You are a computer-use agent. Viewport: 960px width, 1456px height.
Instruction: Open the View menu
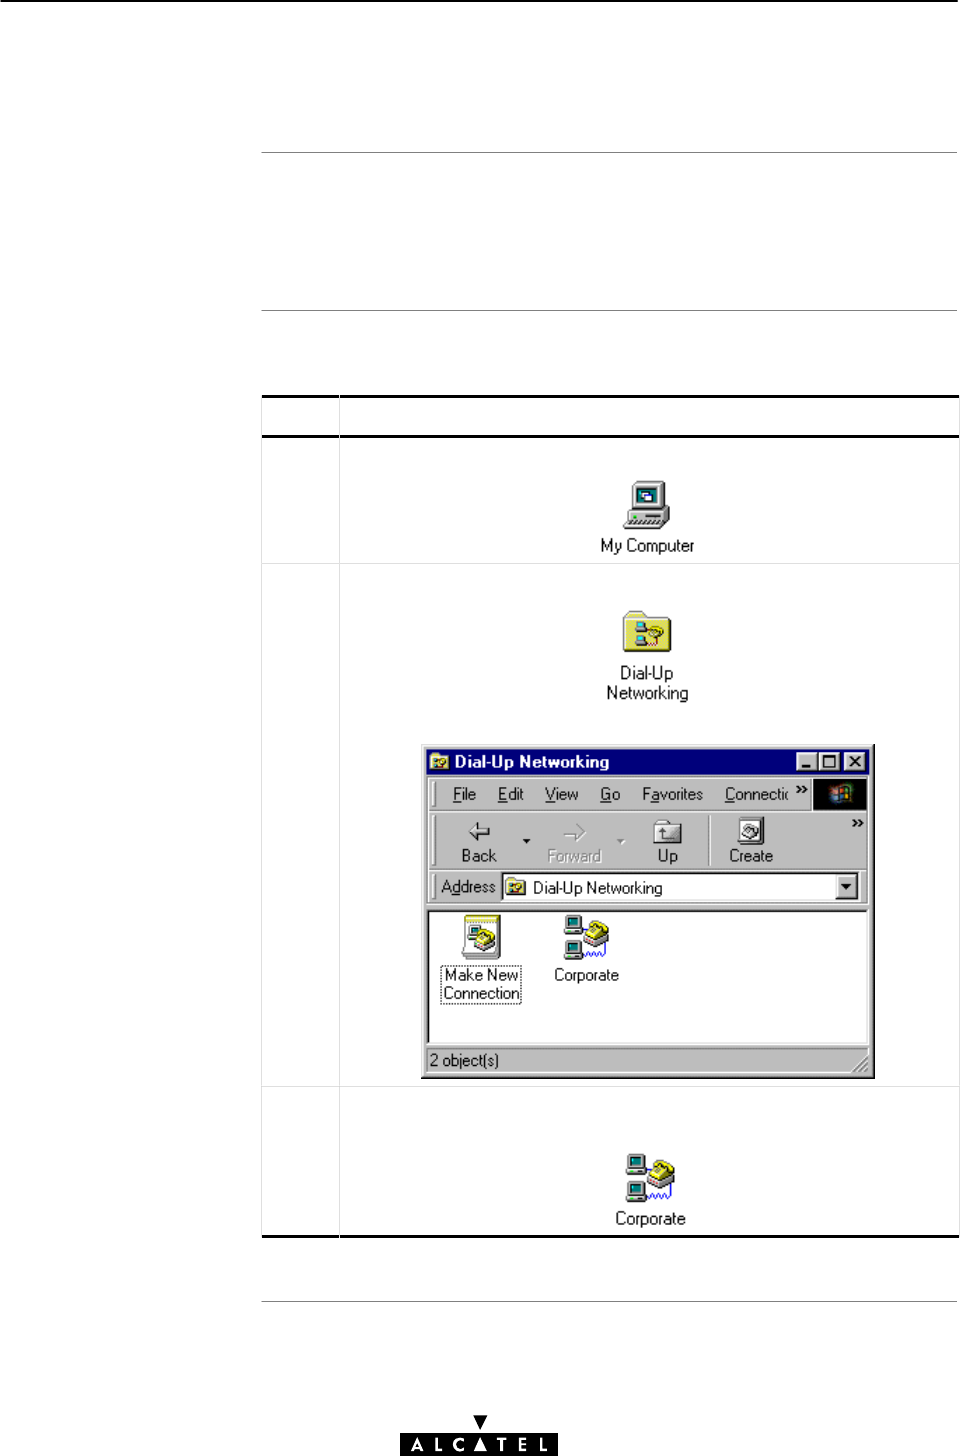(x=562, y=794)
